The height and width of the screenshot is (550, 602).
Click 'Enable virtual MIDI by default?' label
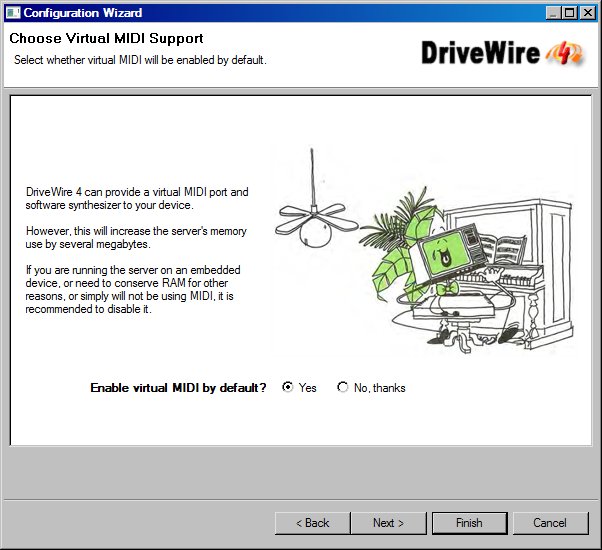(x=178, y=388)
